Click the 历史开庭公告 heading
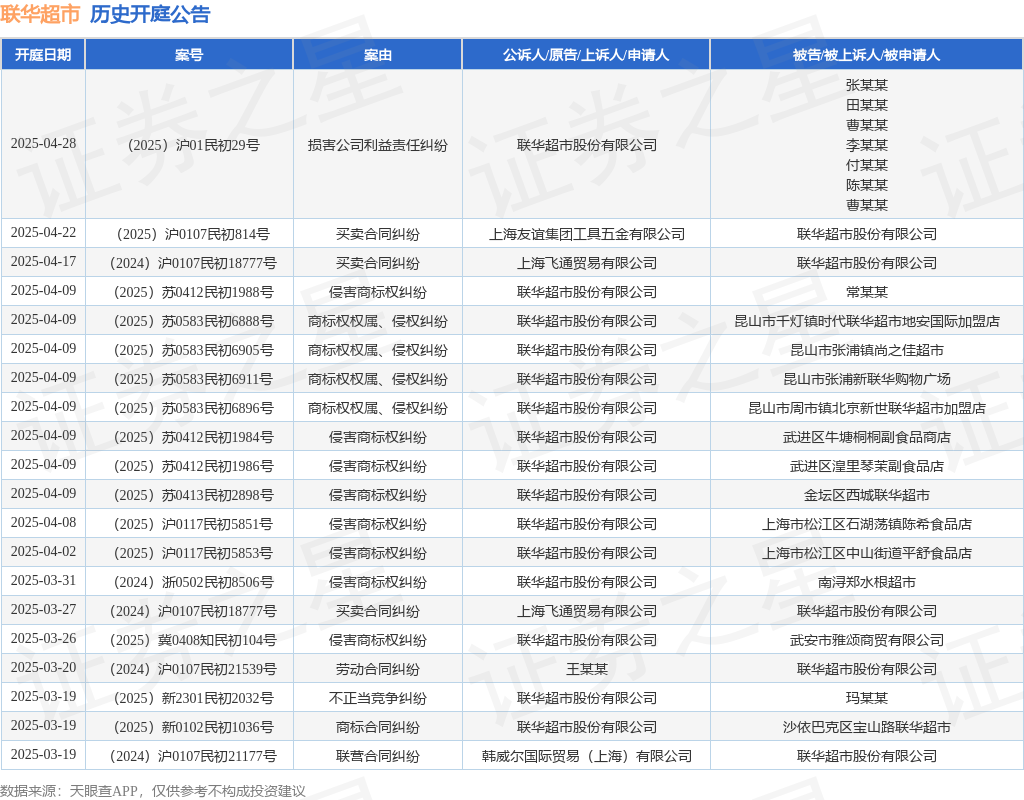The width and height of the screenshot is (1024, 800). coord(150,14)
